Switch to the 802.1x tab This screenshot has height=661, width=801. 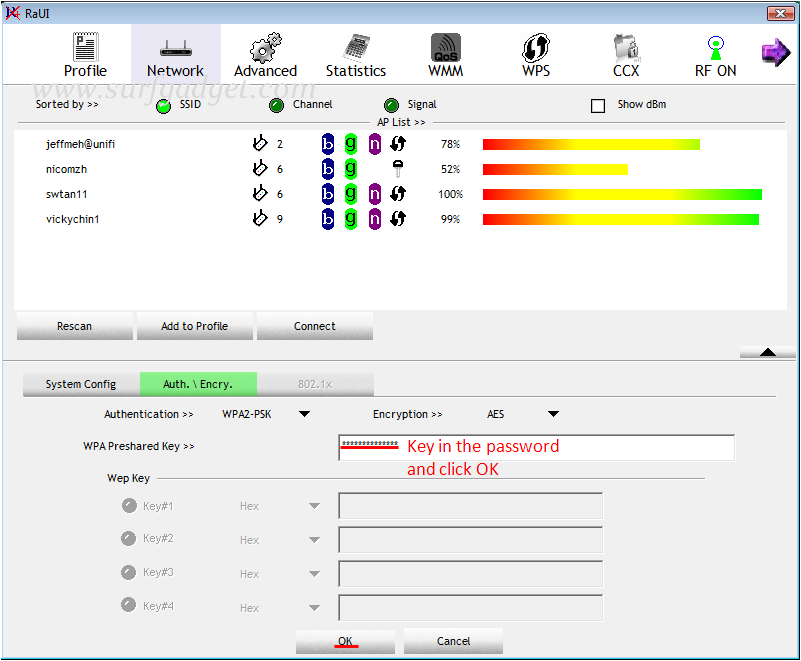pos(315,384)
